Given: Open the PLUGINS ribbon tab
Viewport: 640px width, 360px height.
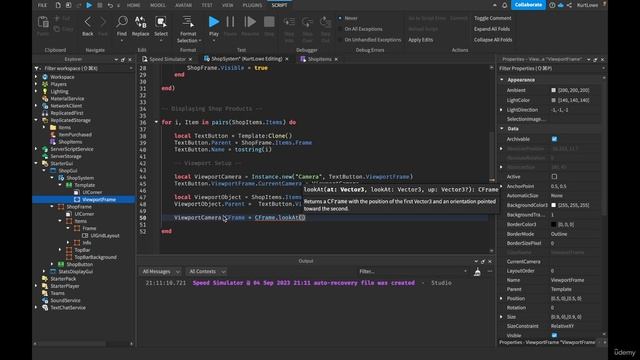Looking at the screenshot, I should [x=252, y=5].
